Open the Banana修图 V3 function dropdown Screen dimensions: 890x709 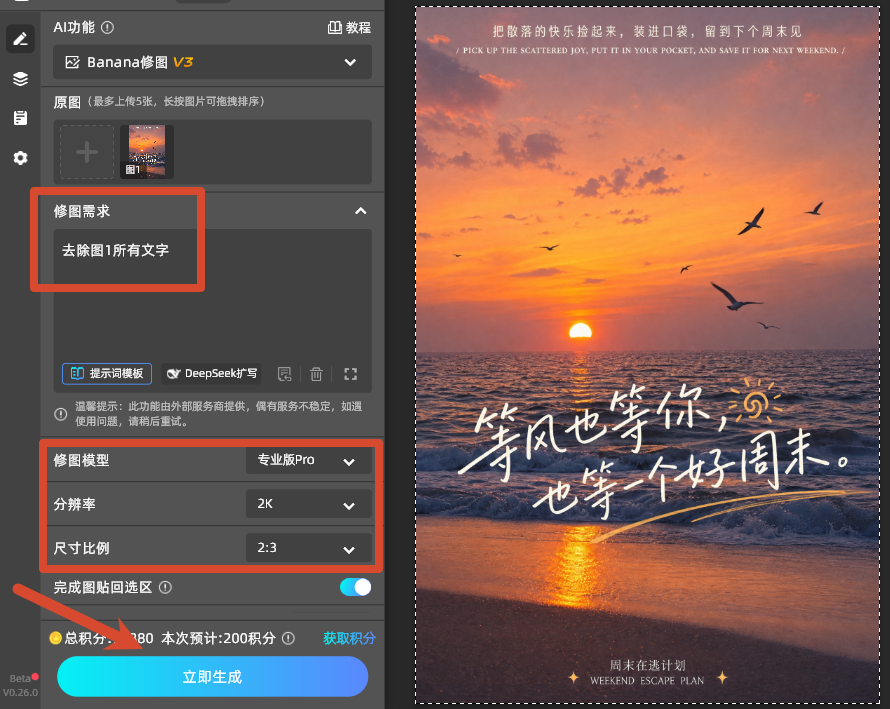(212, 62)
